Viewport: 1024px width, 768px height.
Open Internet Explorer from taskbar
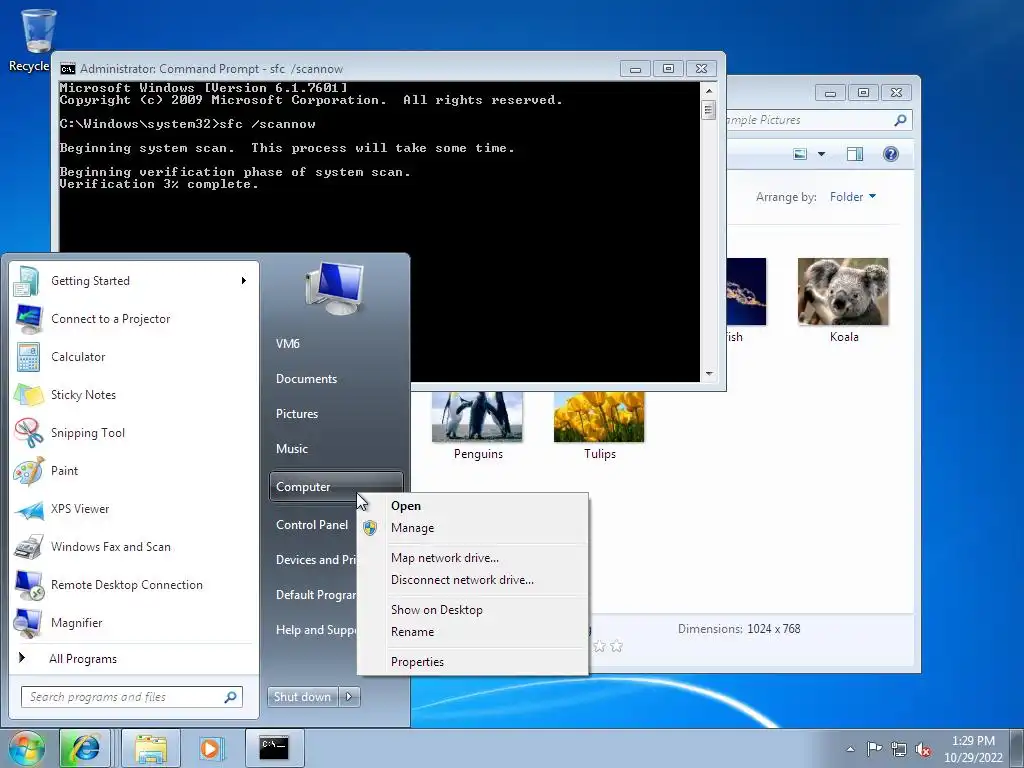pos(84,748)
